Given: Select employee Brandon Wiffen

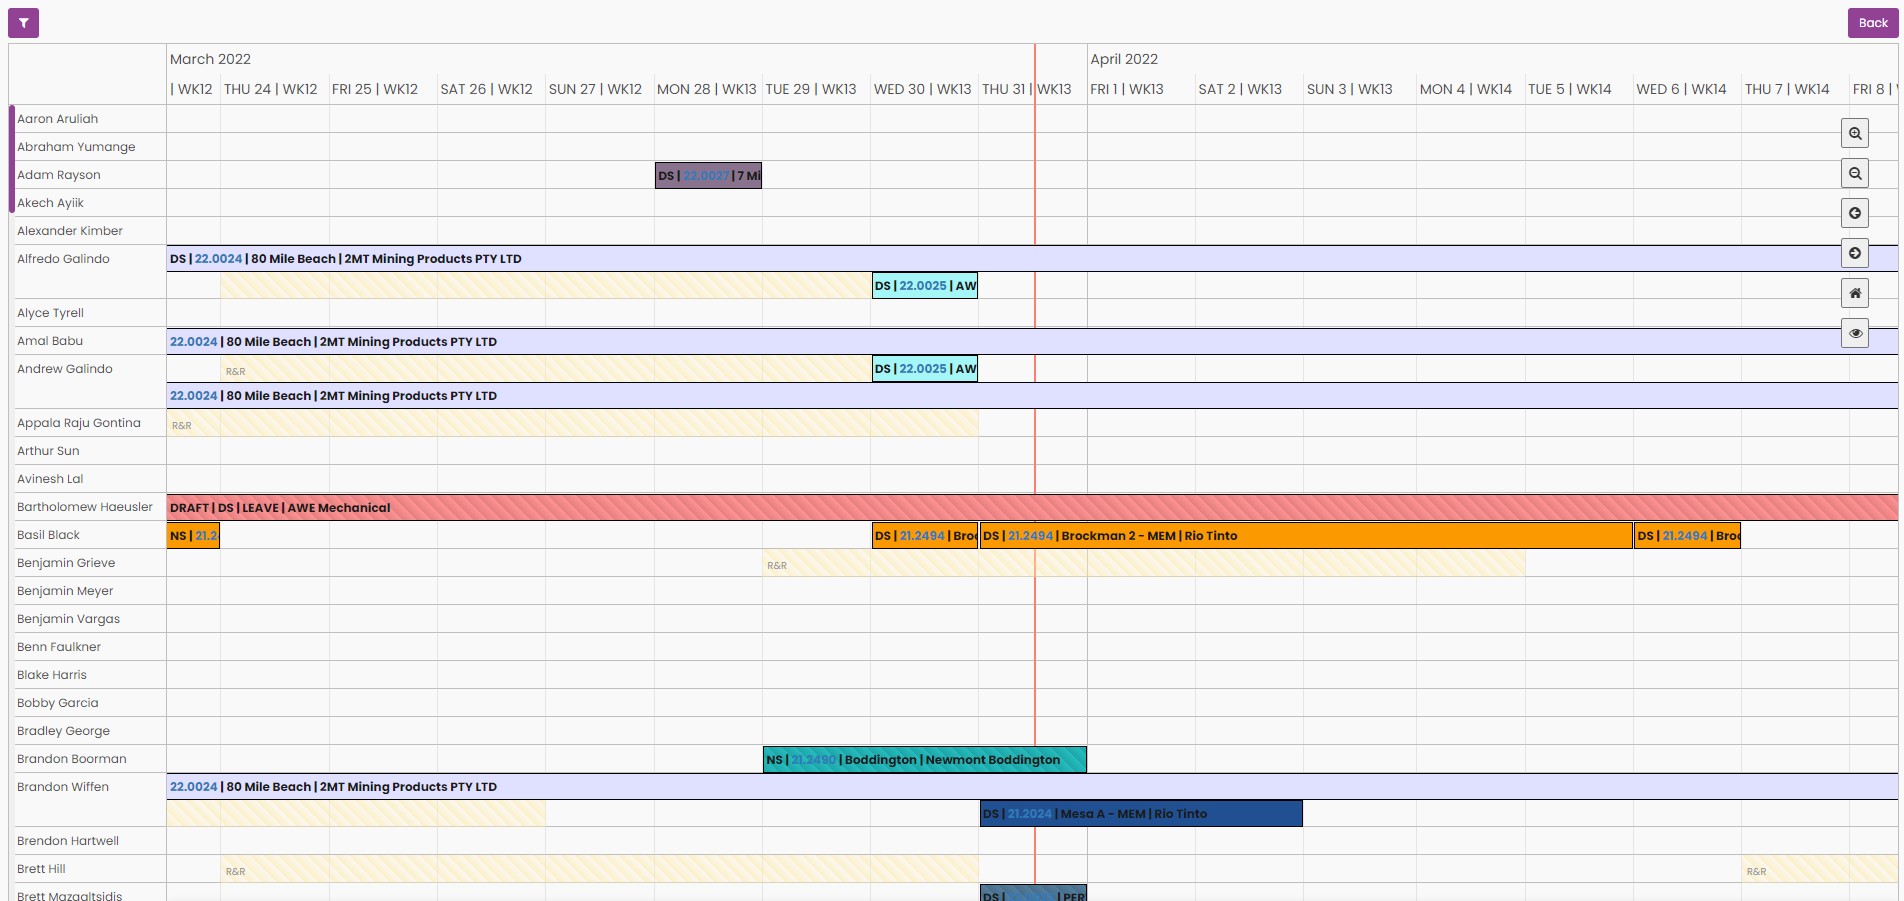Looking at the screenshot, I should [x=63, y=787].
